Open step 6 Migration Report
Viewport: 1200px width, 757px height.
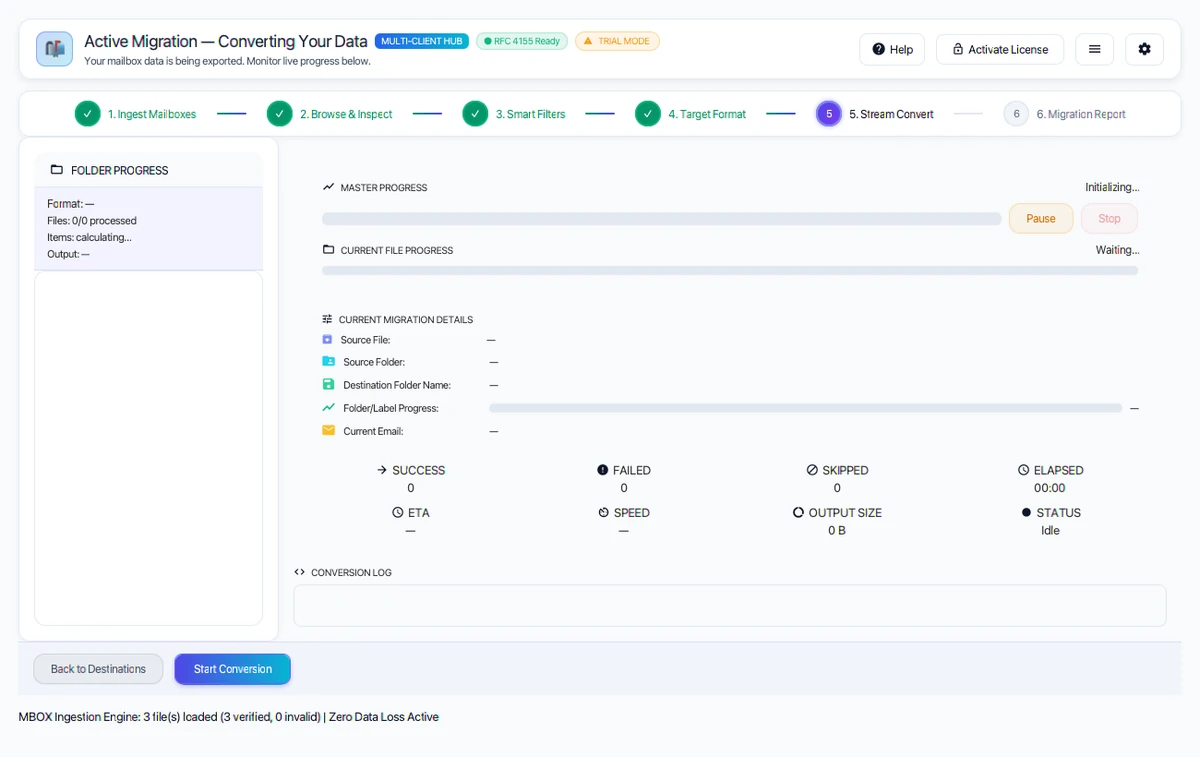(x=1065, y=114)
